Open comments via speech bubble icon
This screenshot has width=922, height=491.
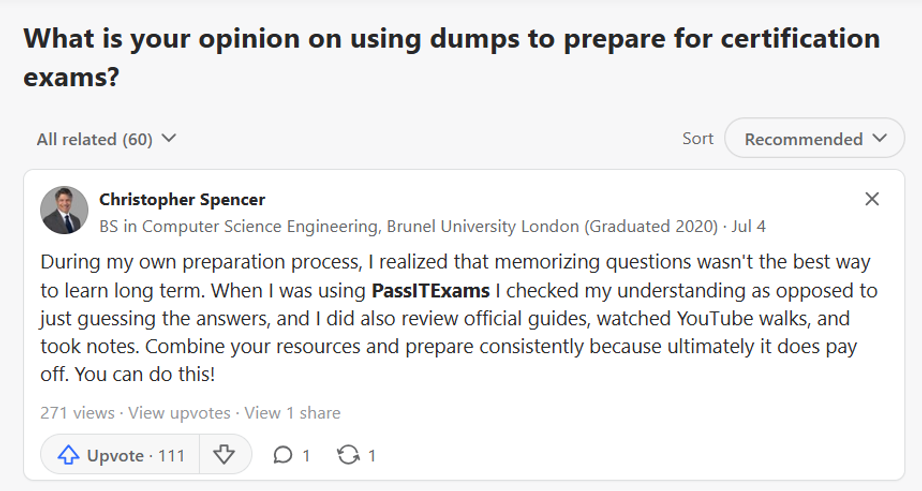(x=283, y=455)
